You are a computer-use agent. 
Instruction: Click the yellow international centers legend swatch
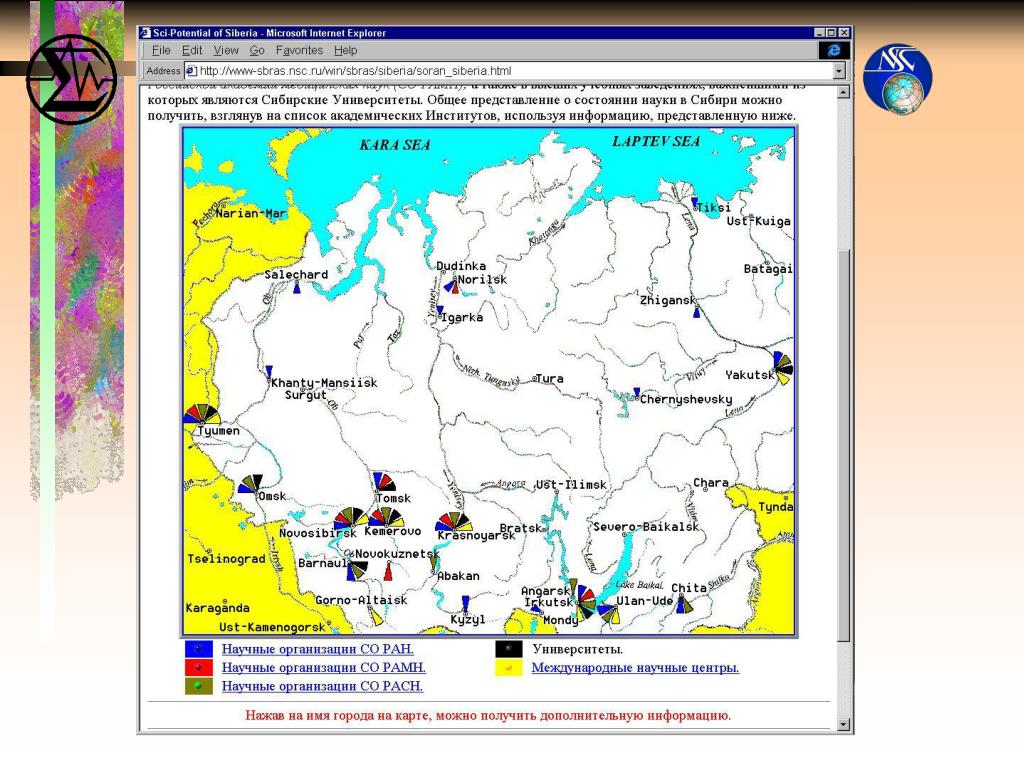509,667
